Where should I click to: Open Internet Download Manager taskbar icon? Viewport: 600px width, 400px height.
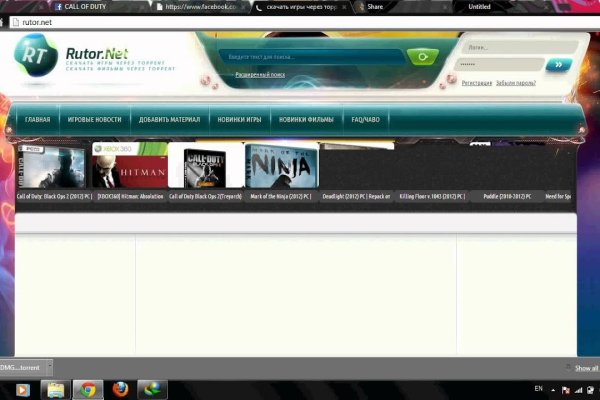[153, 389]
